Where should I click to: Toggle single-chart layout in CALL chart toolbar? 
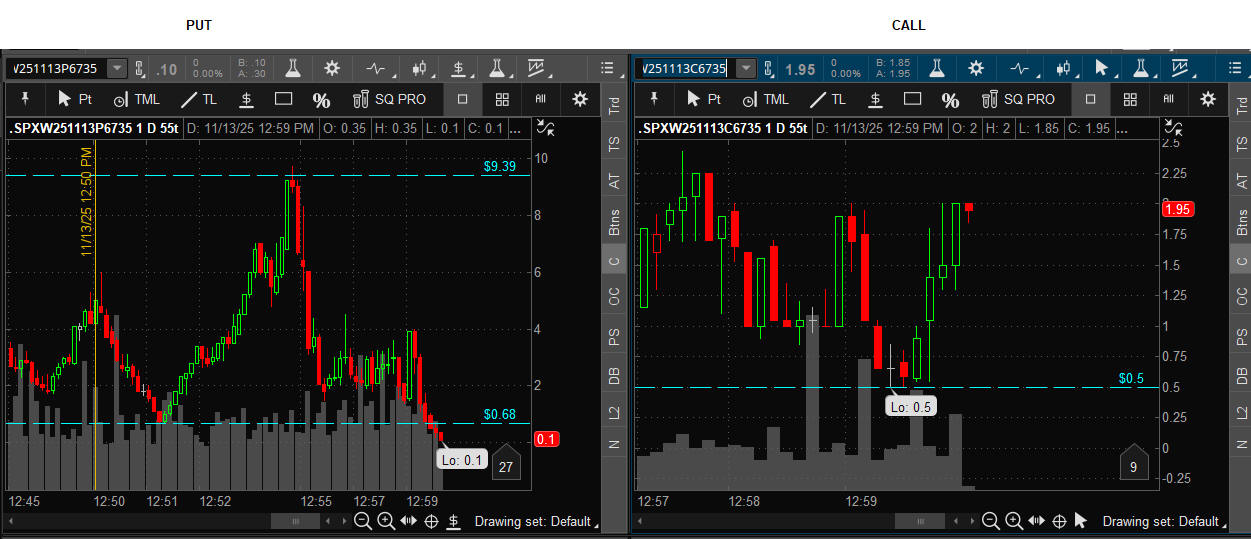1090,99
